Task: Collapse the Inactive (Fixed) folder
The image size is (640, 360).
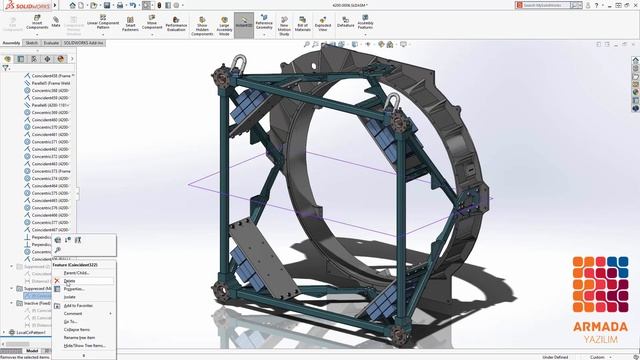Action: (x=11, y=303)
